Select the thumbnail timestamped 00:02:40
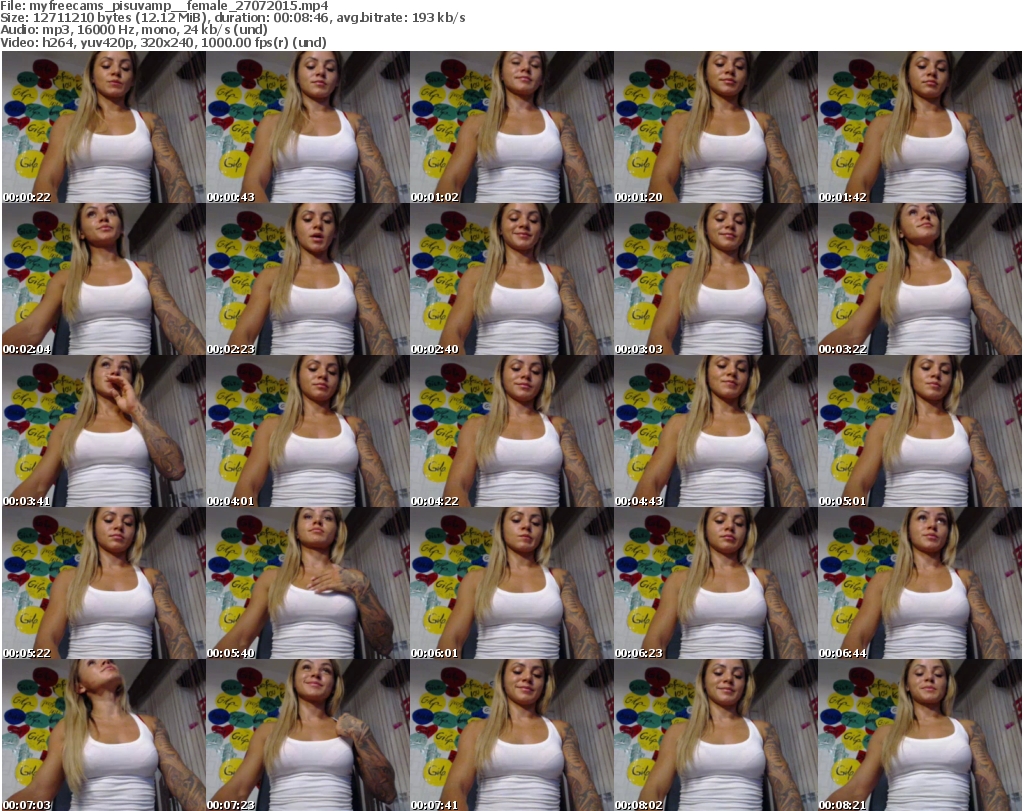The height and width of the screenshot is (811, 1024). tap(511, 279)
